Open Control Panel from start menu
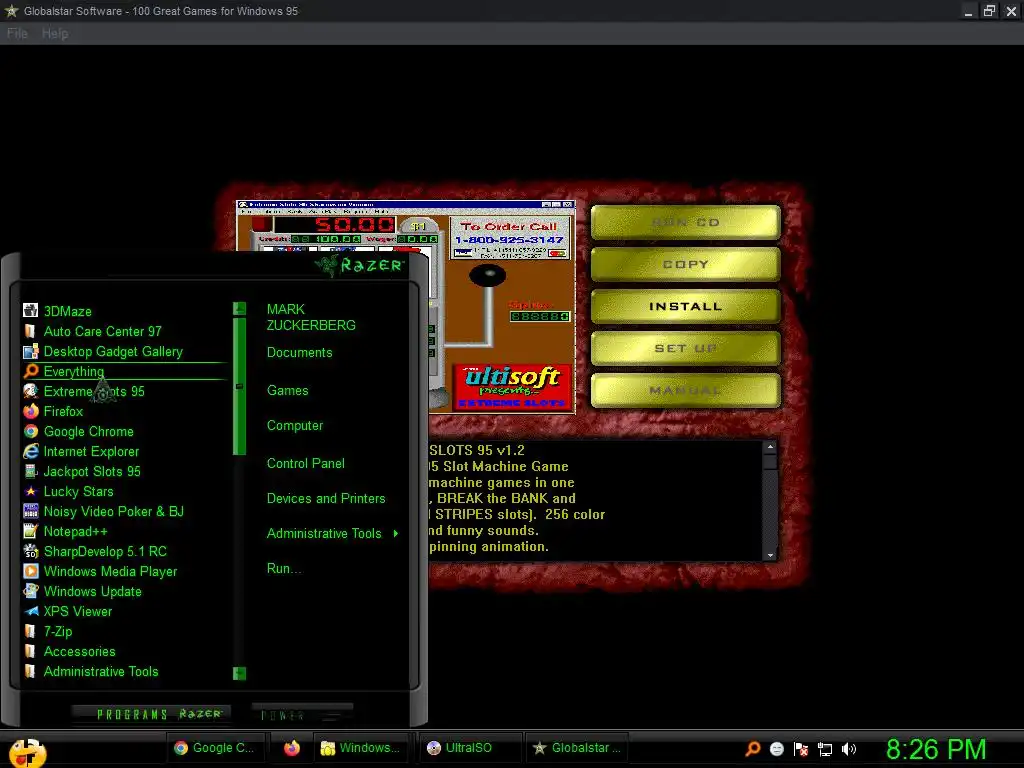The height and width of the screenshot is (768, 1024). pyautogui.click(x=306, y=464)
